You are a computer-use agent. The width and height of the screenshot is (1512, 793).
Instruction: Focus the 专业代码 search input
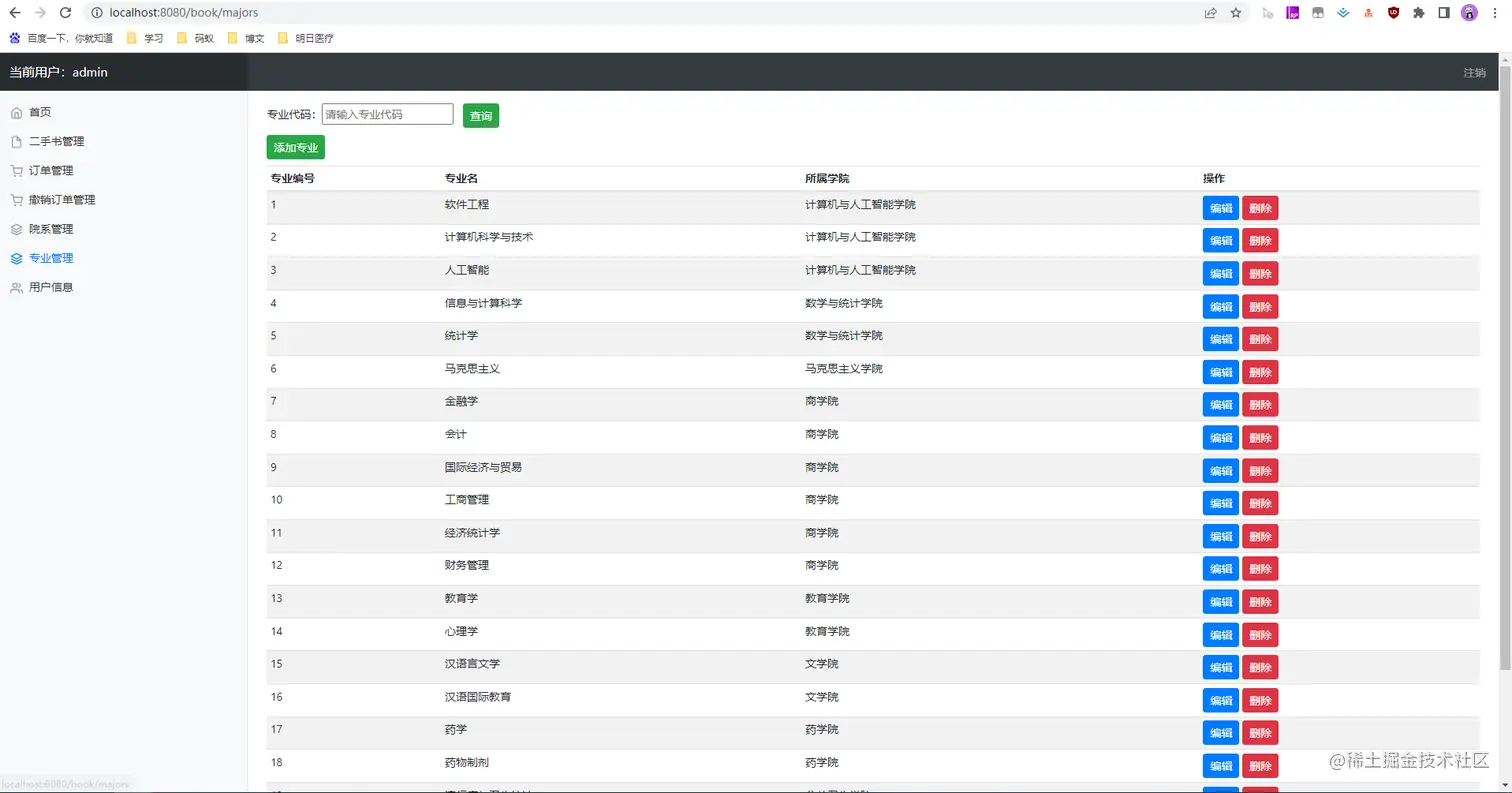[x=387, y=115]
